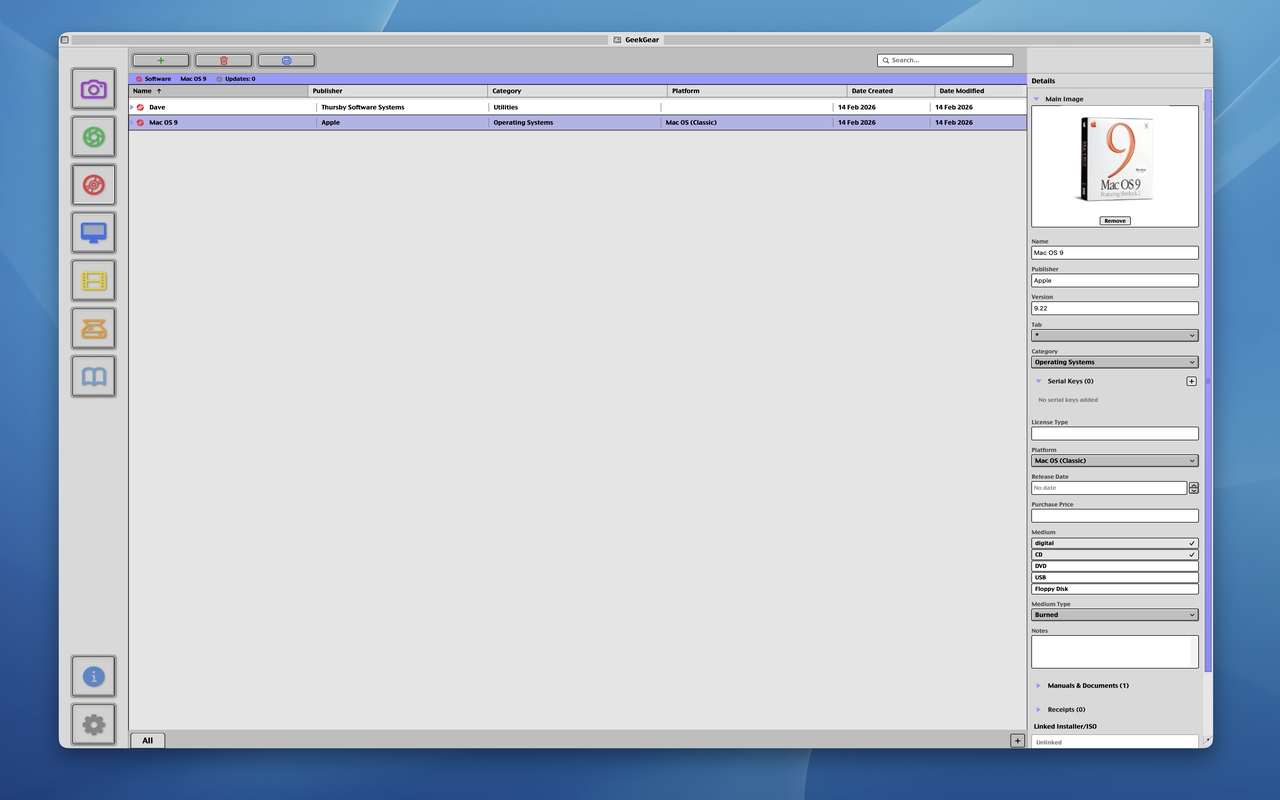Sort by the Platform column header
Screen dimensions: 1280x800
click(758, 91)
